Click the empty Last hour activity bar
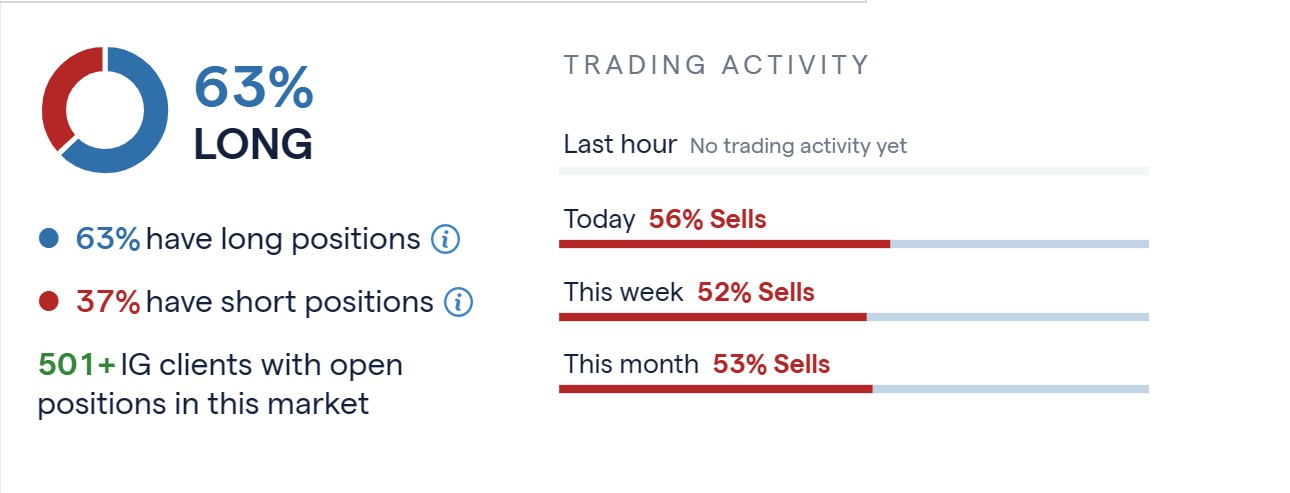The image size is (1290, 493). (854, 171)
